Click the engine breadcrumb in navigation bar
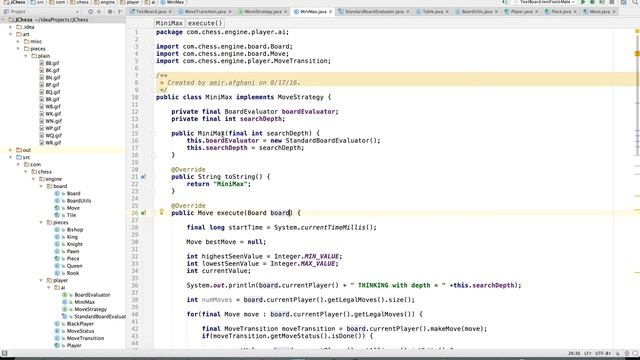640x360 pixels. tap(104, 2)
